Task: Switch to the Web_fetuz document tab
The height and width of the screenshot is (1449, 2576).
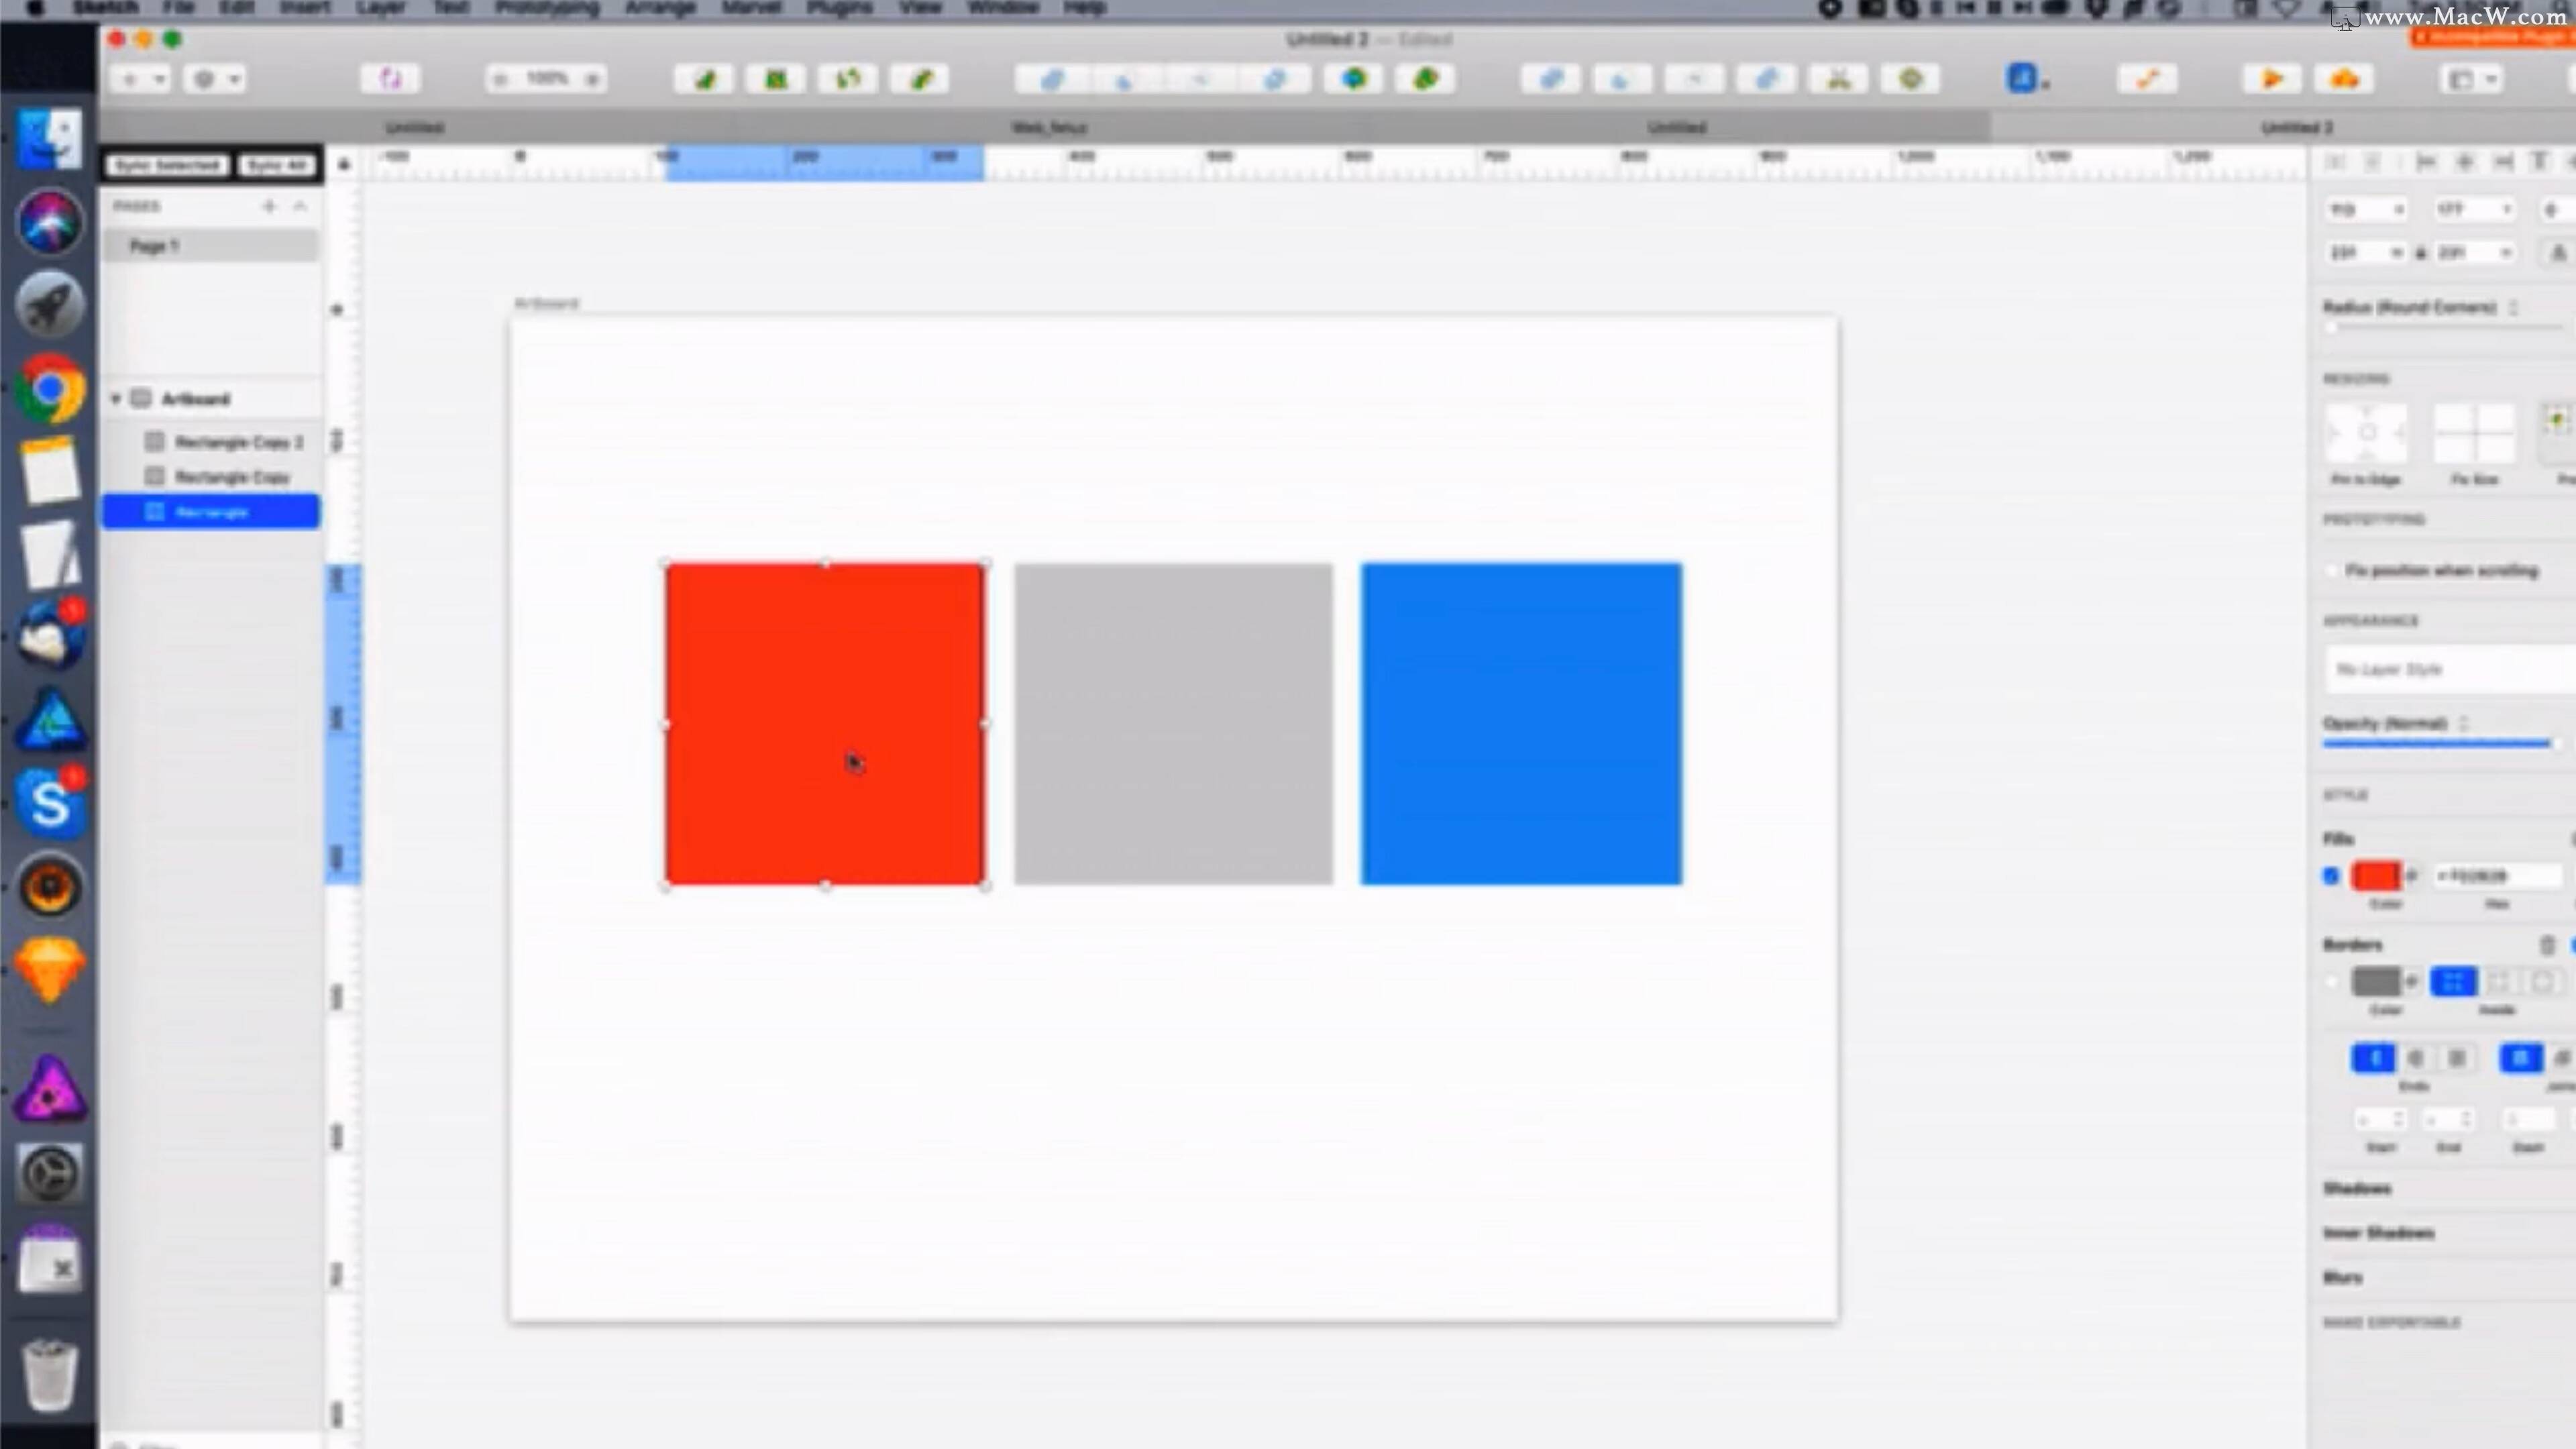Action: click(x=1049, y=127)
